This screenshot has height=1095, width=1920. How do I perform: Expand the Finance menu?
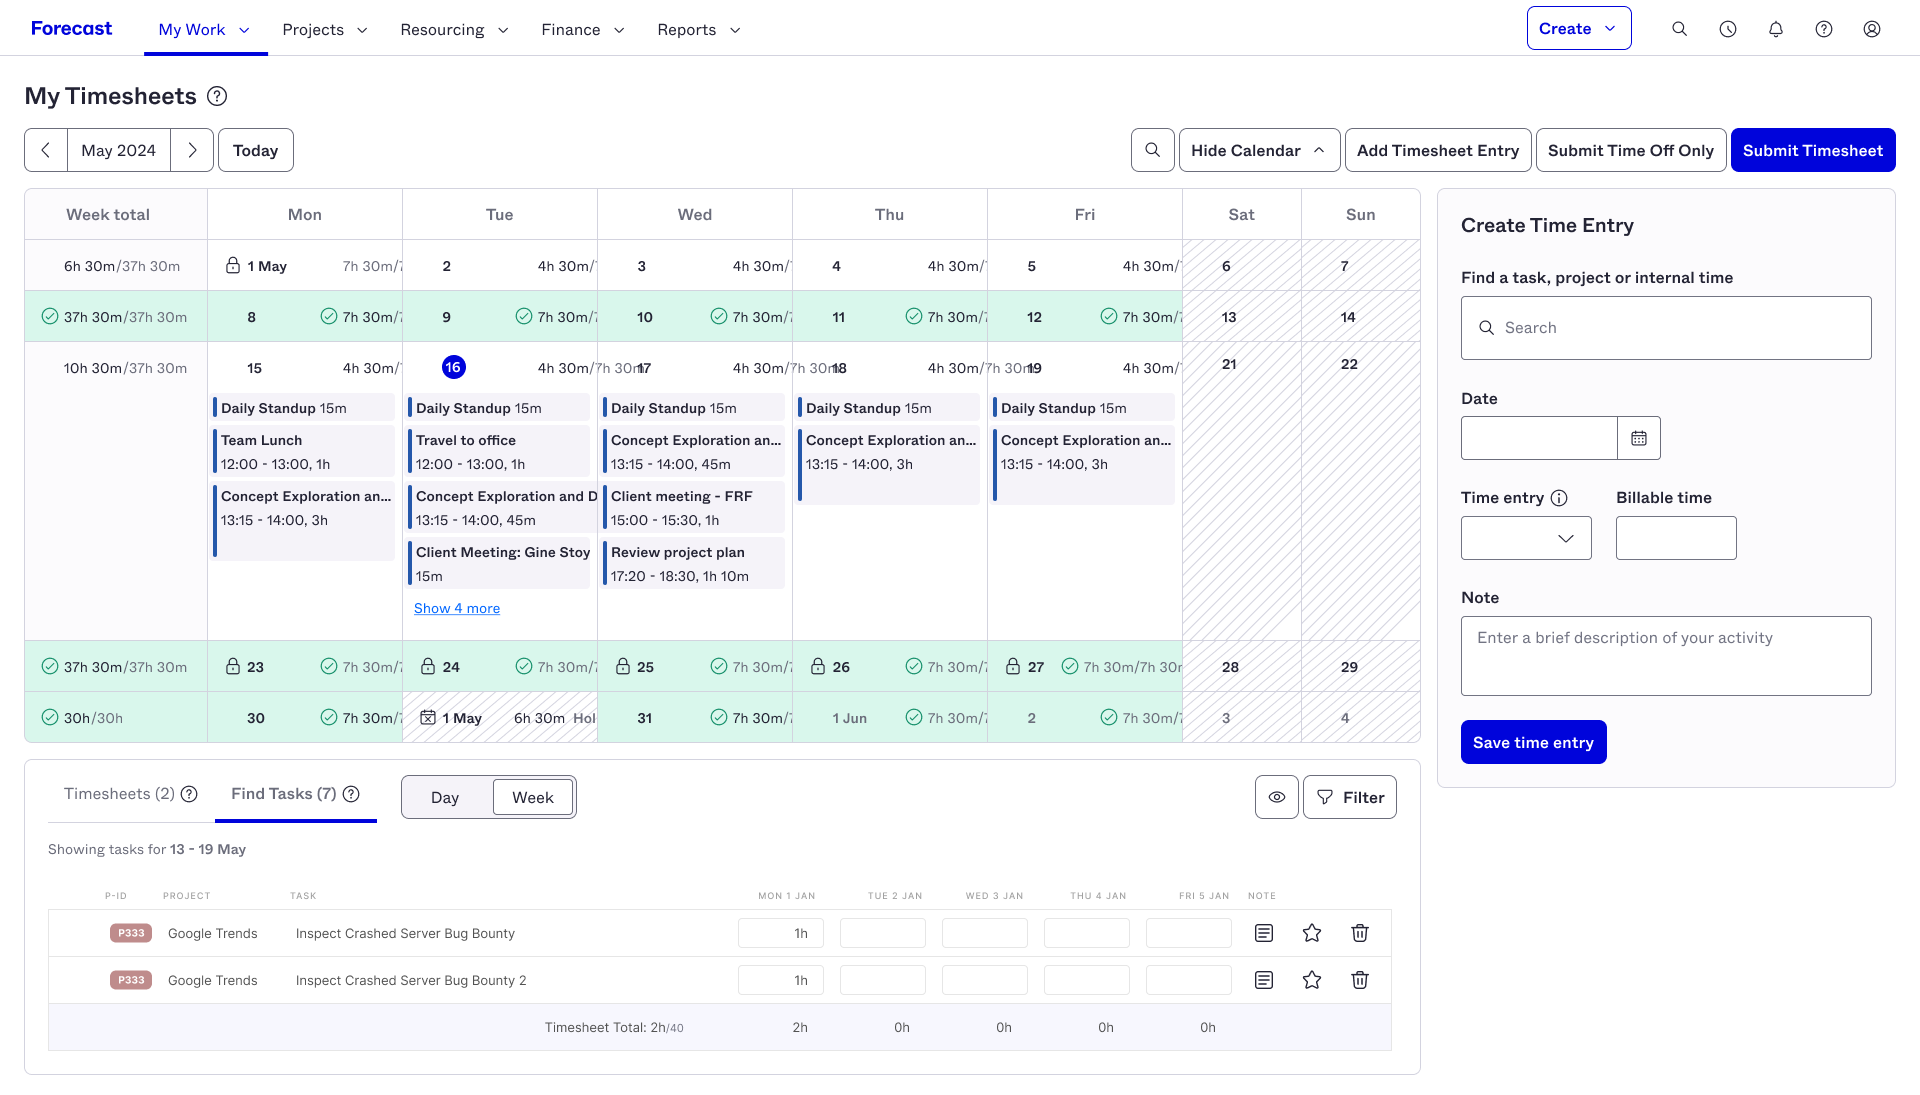[x=583, y=29]
